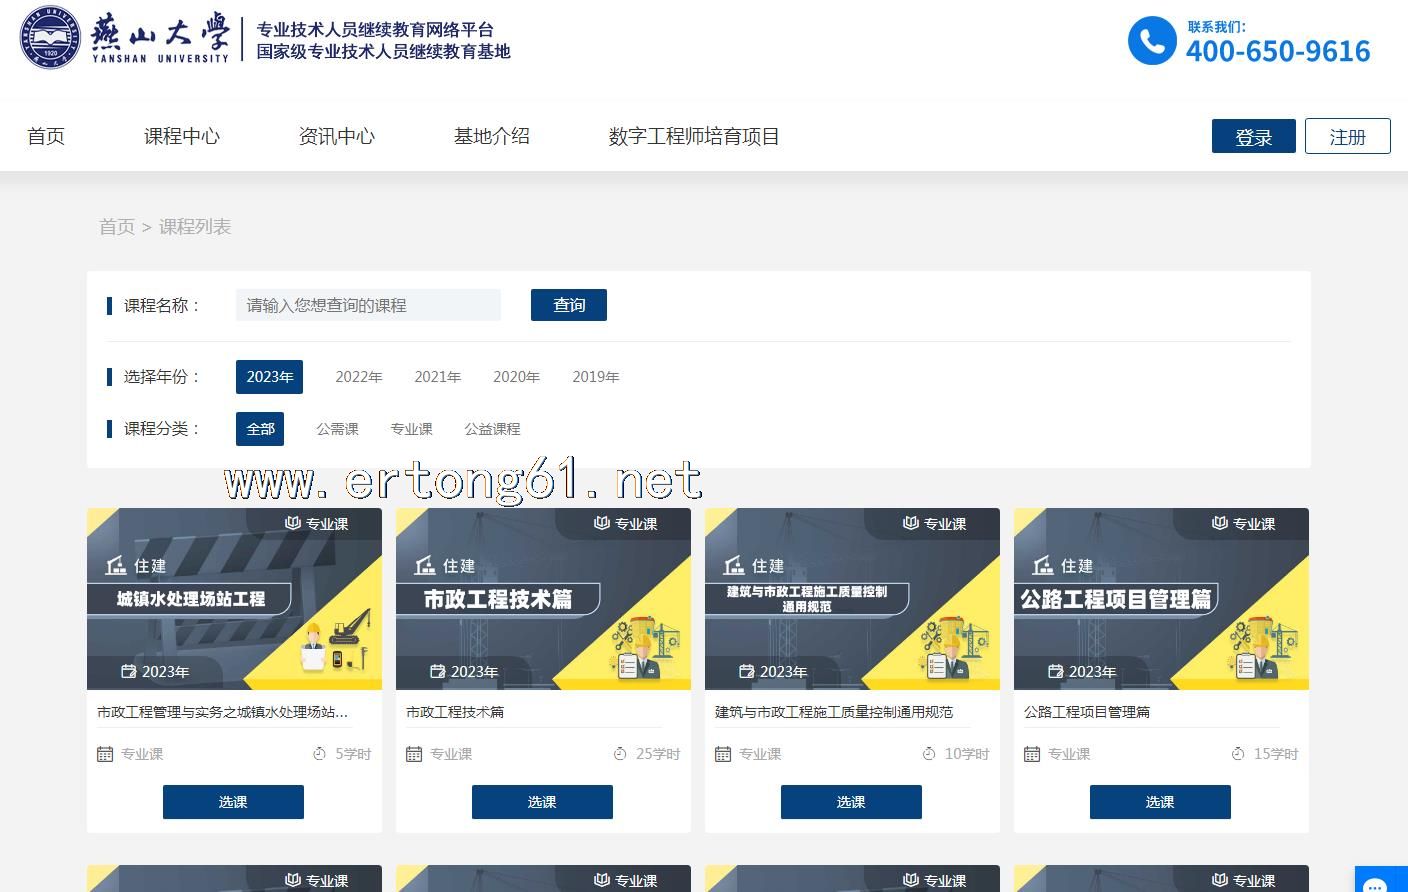This screenshot has height=892, width=1408.
Task: Filter courses by 公益课程 category
Action: coord(492,429)
